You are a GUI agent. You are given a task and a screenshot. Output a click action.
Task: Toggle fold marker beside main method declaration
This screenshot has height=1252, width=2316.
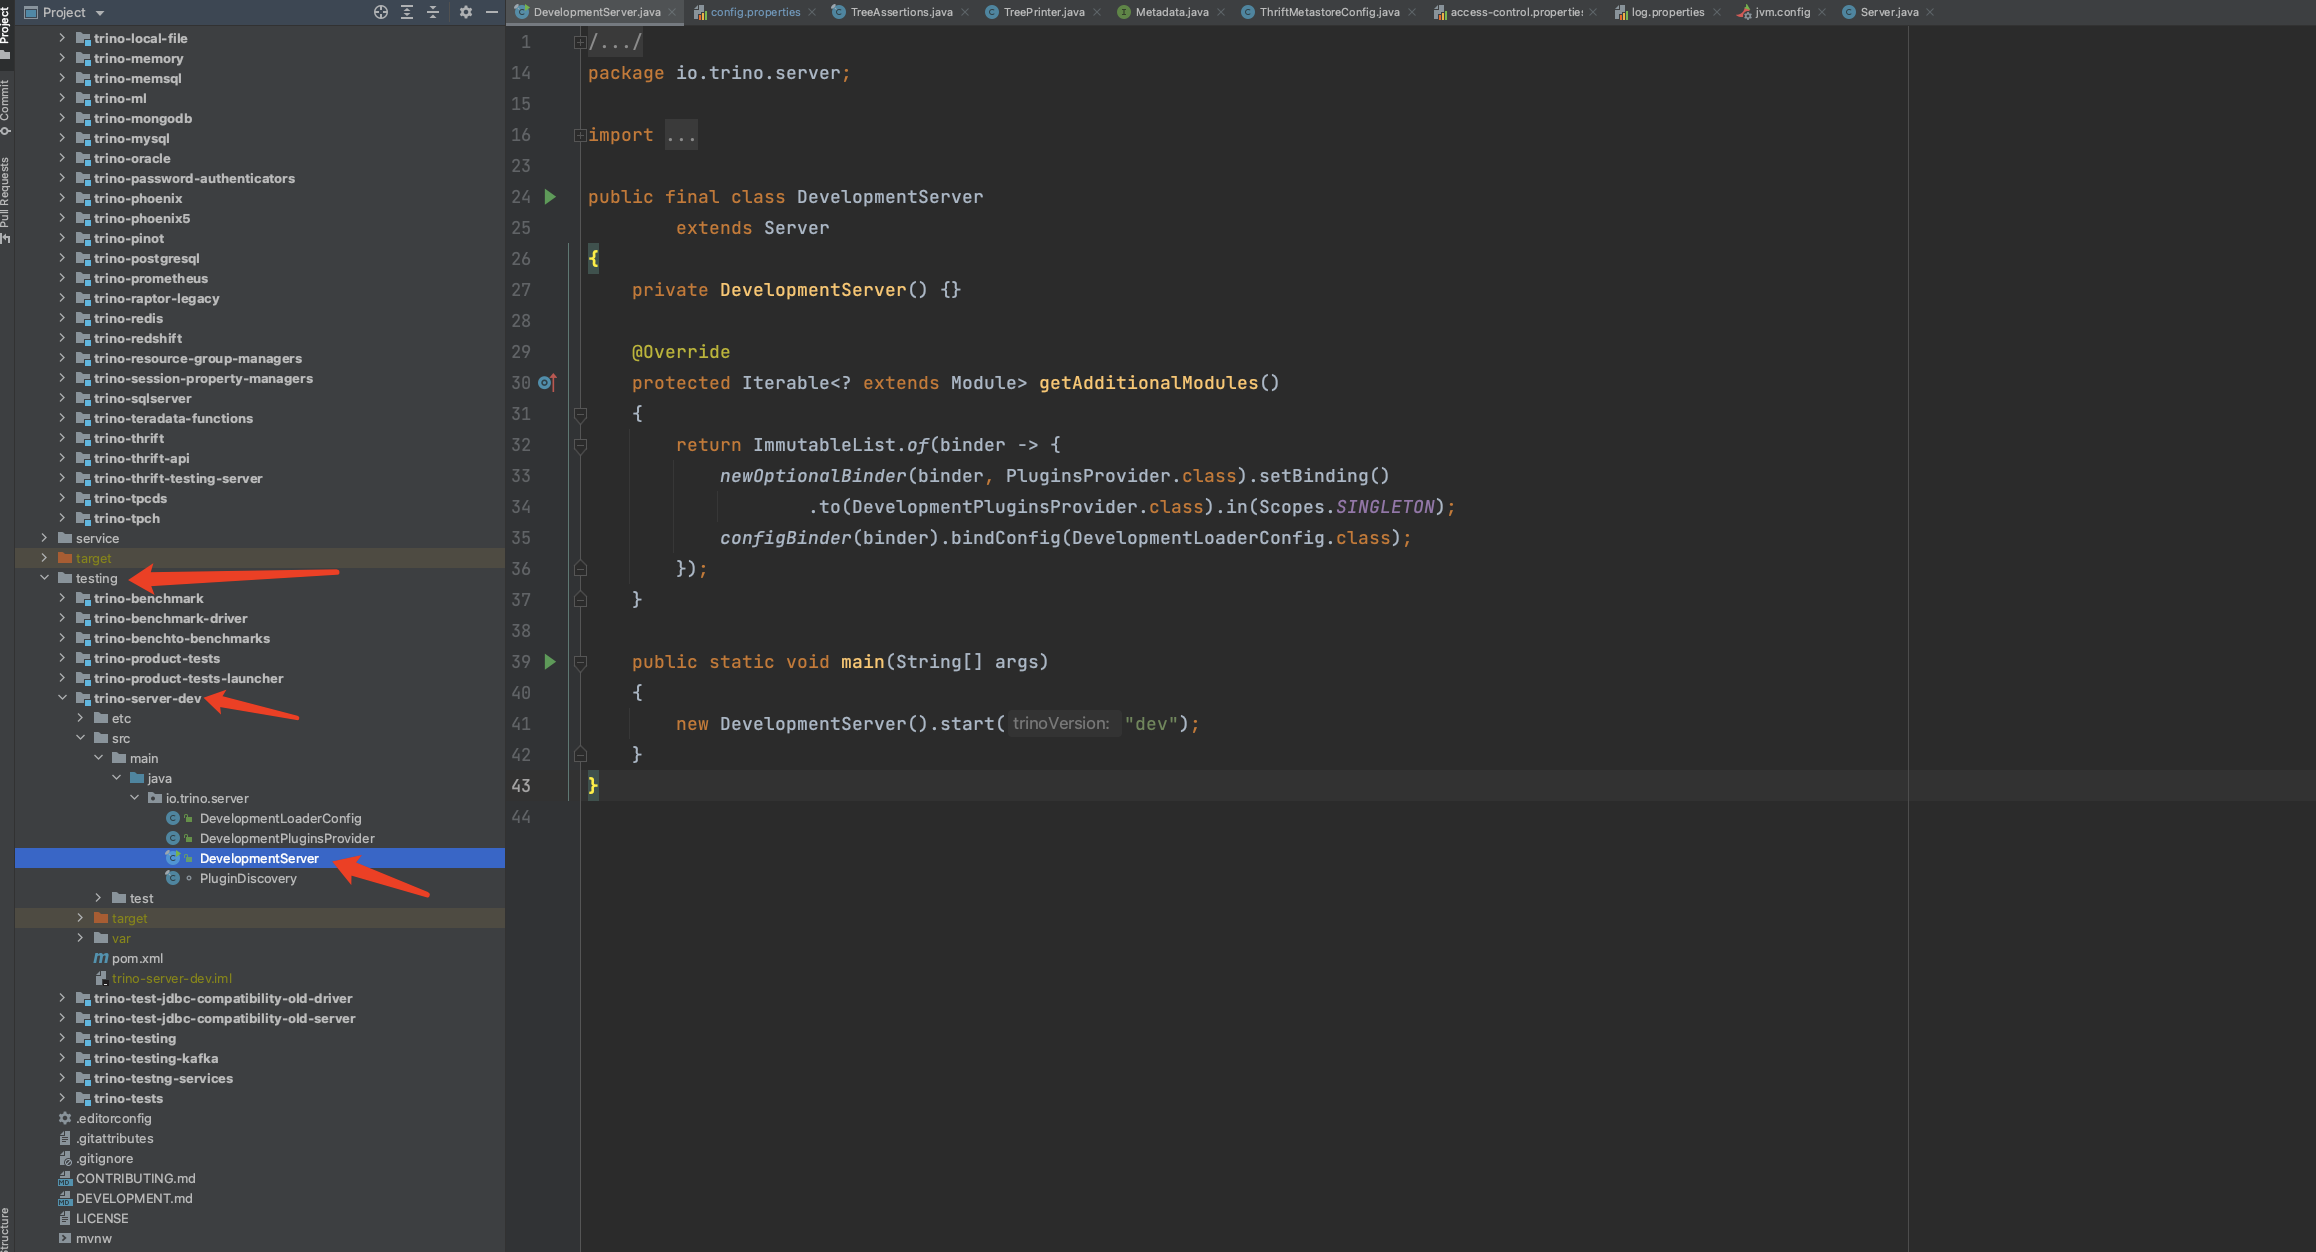[x=580, y=662]
